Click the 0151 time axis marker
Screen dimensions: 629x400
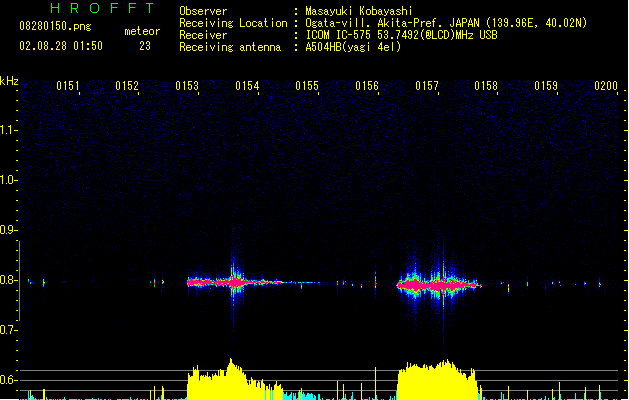(x=68, y=86)
